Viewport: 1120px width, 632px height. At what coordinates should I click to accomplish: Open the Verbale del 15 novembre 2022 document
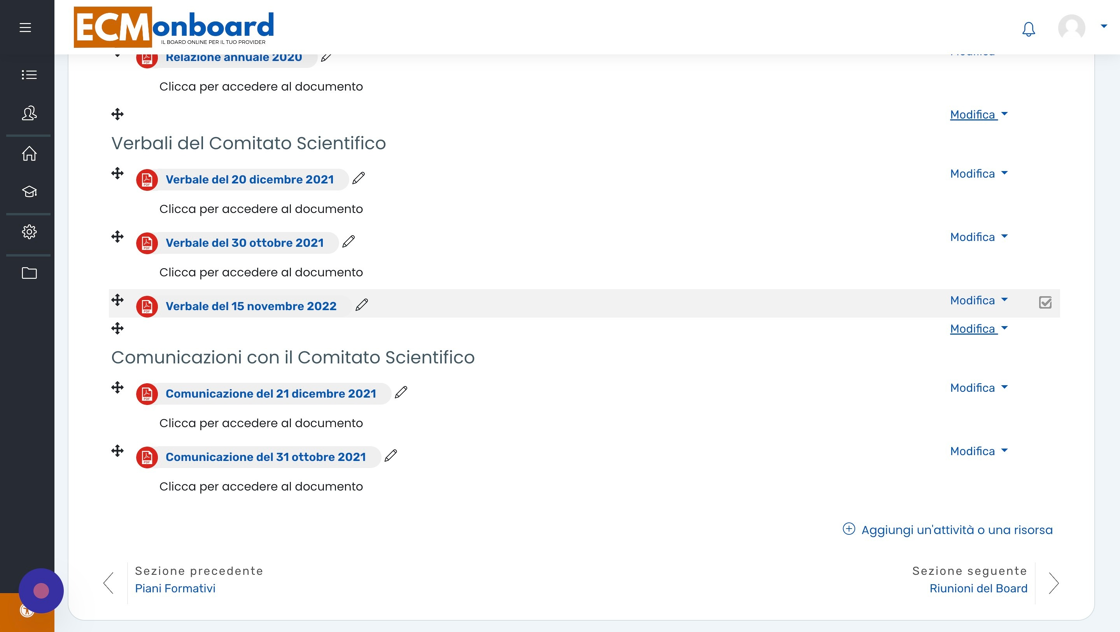click(x=251, y=306)
